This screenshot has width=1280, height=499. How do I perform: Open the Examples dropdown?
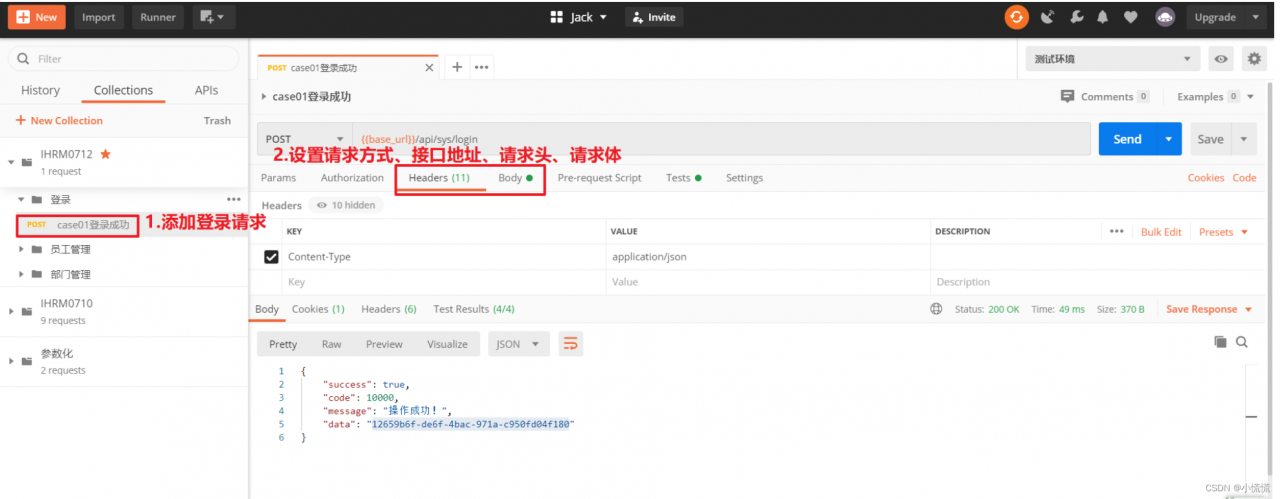(x=1215, y=97)
